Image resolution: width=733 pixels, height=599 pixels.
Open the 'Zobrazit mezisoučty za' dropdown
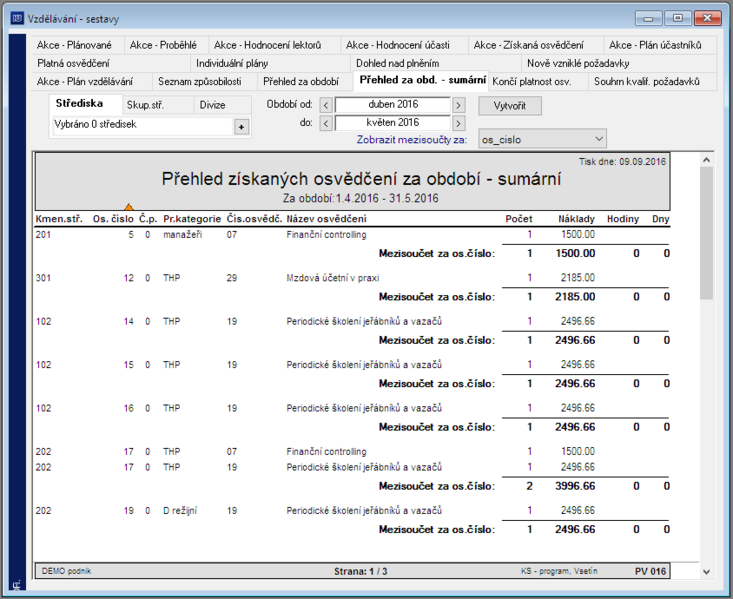[x=542, y=139]
